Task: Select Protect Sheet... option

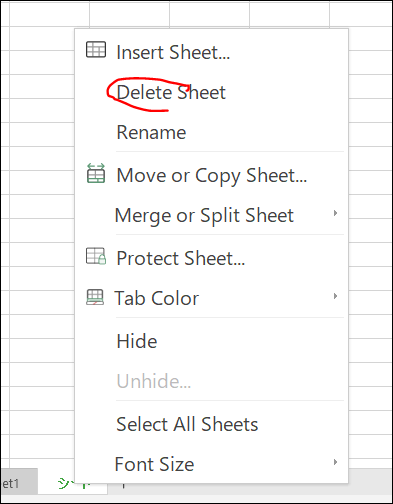Action: tap(212, 258)
